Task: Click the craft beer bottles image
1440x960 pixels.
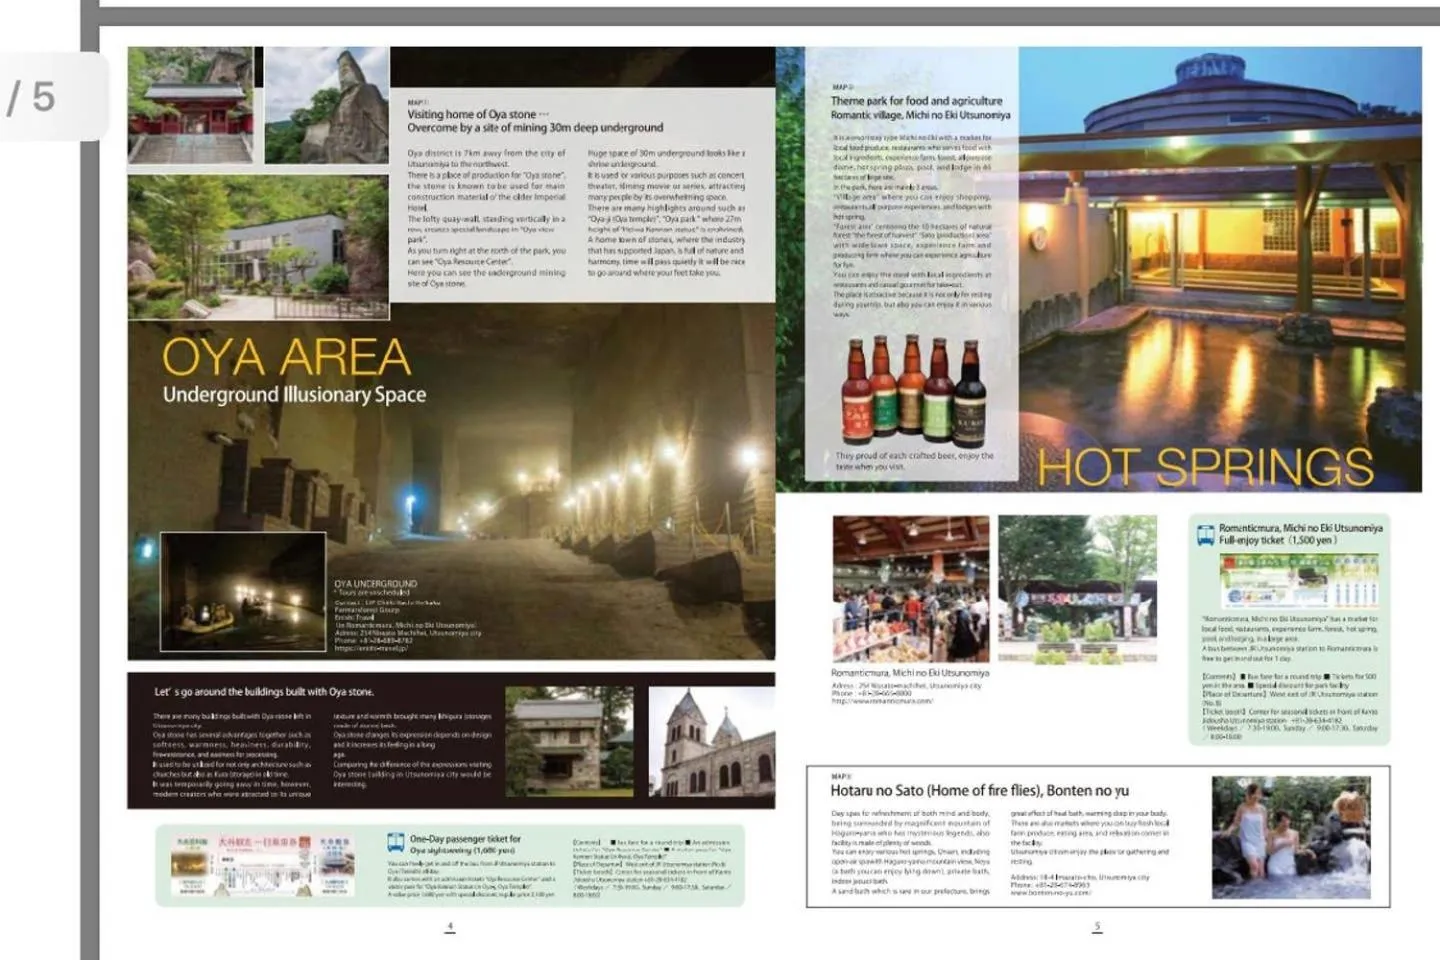Action: [914, 389]
